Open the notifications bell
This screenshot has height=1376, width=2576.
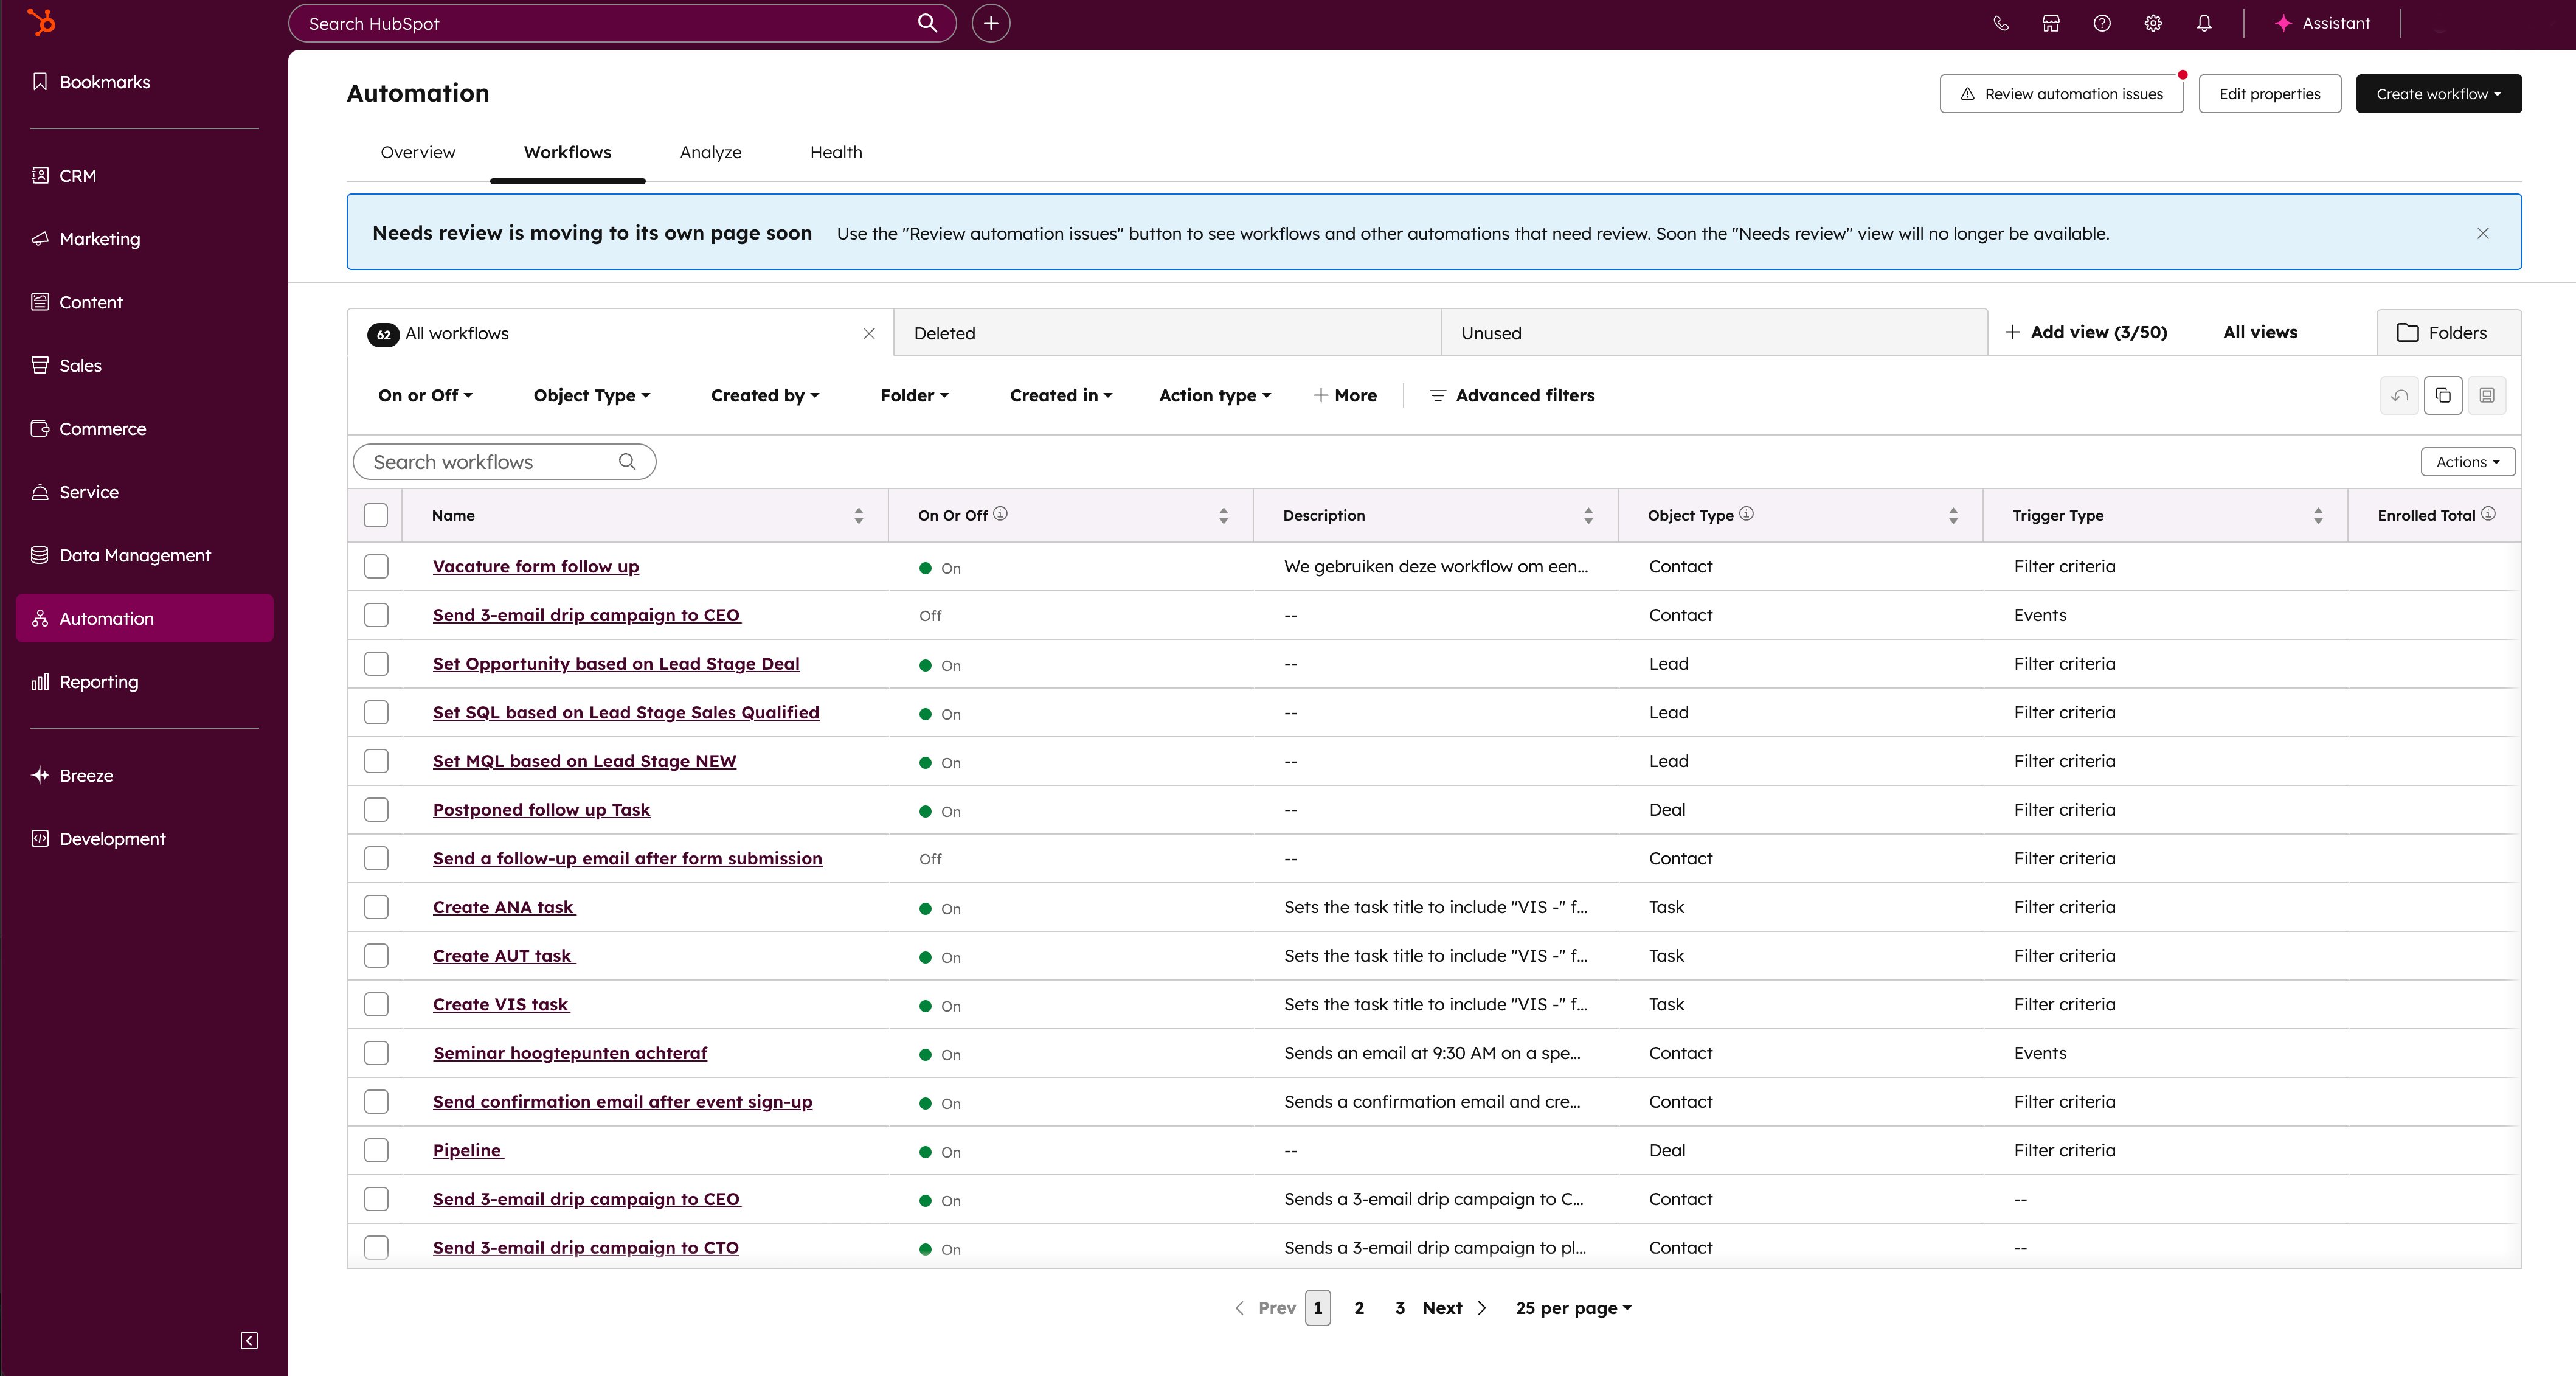point(2204,23)
